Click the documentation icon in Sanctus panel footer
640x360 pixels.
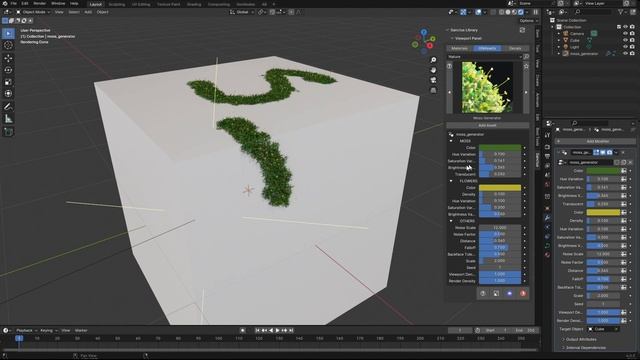[x=483, y=293]
